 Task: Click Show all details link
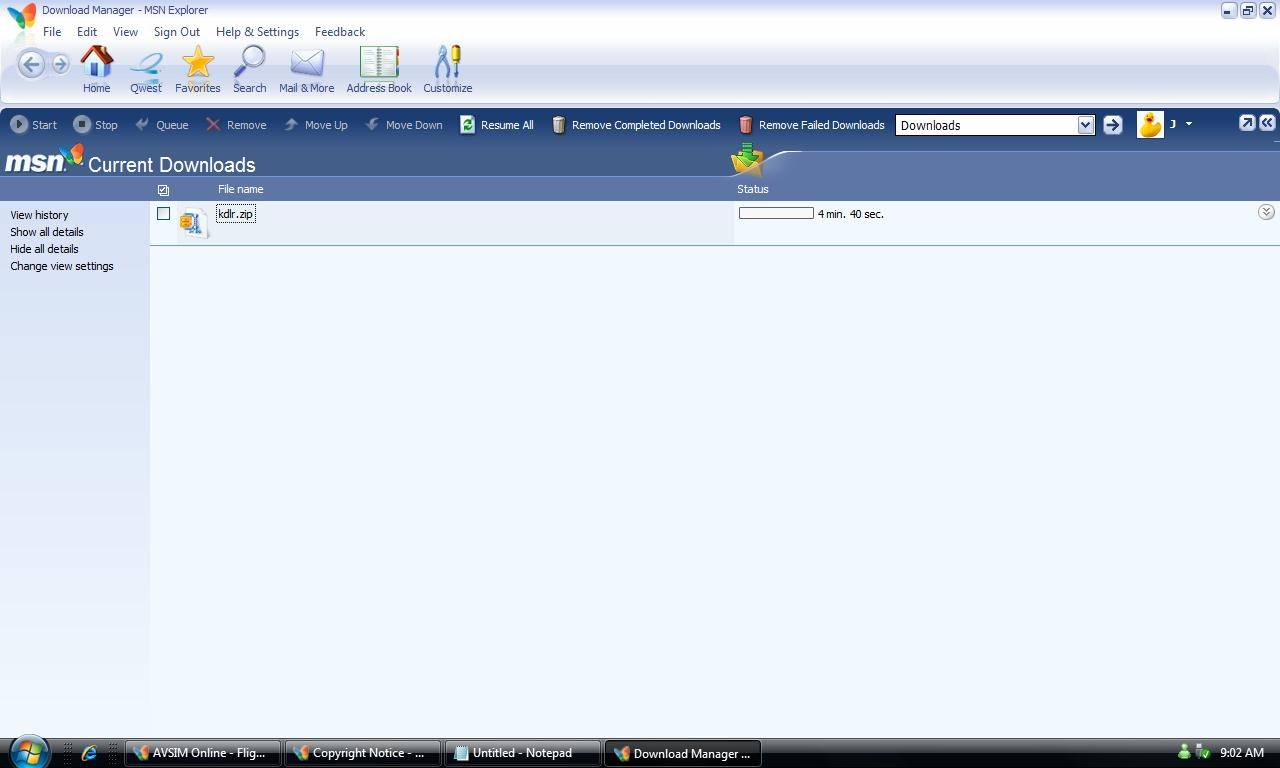click(47, 232)
